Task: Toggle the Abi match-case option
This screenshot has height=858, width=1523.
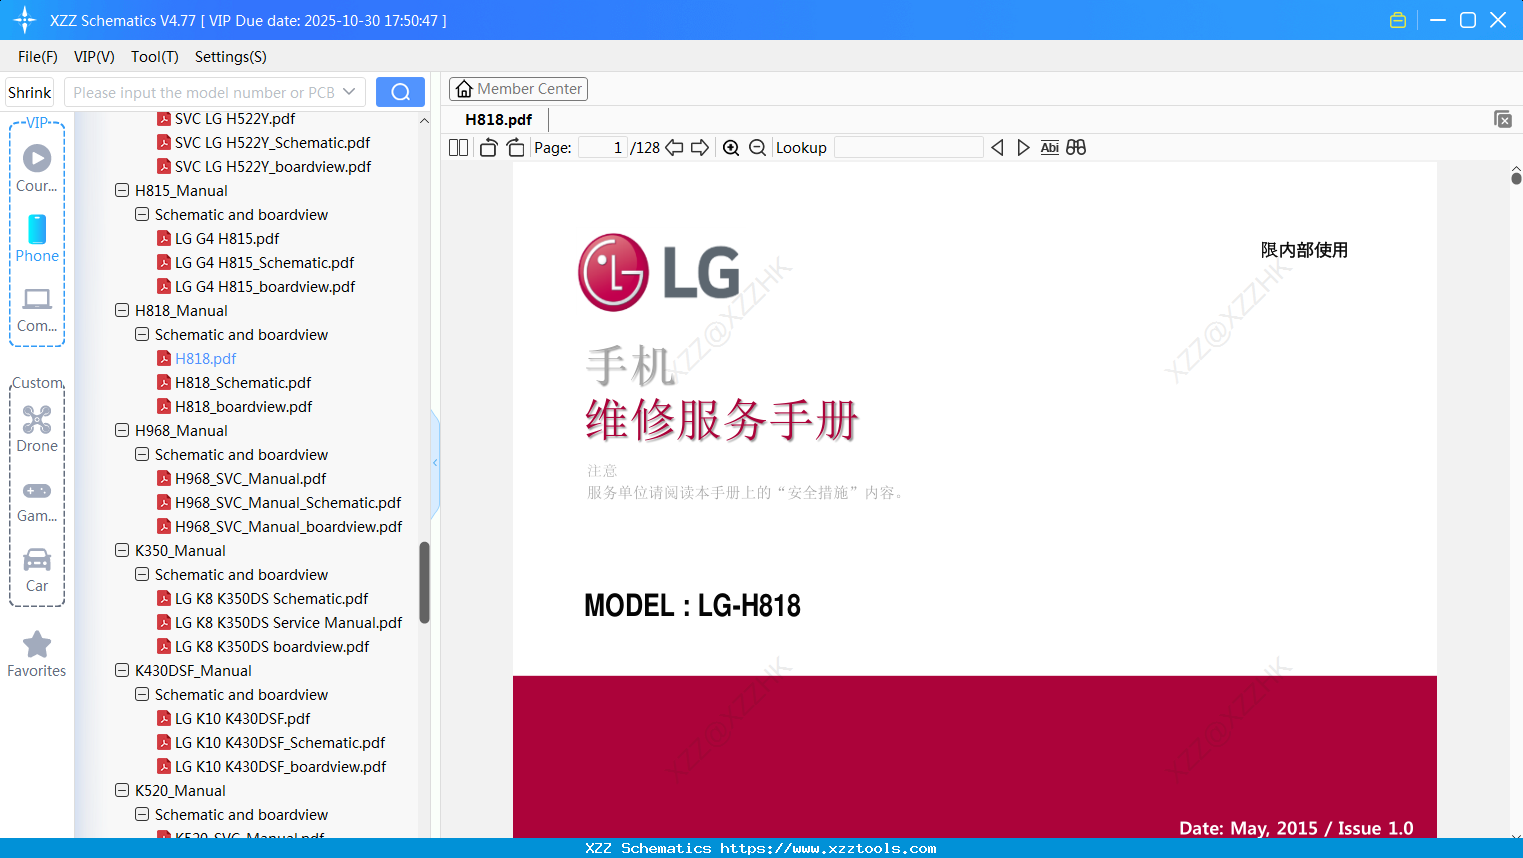Action: 1049,147
